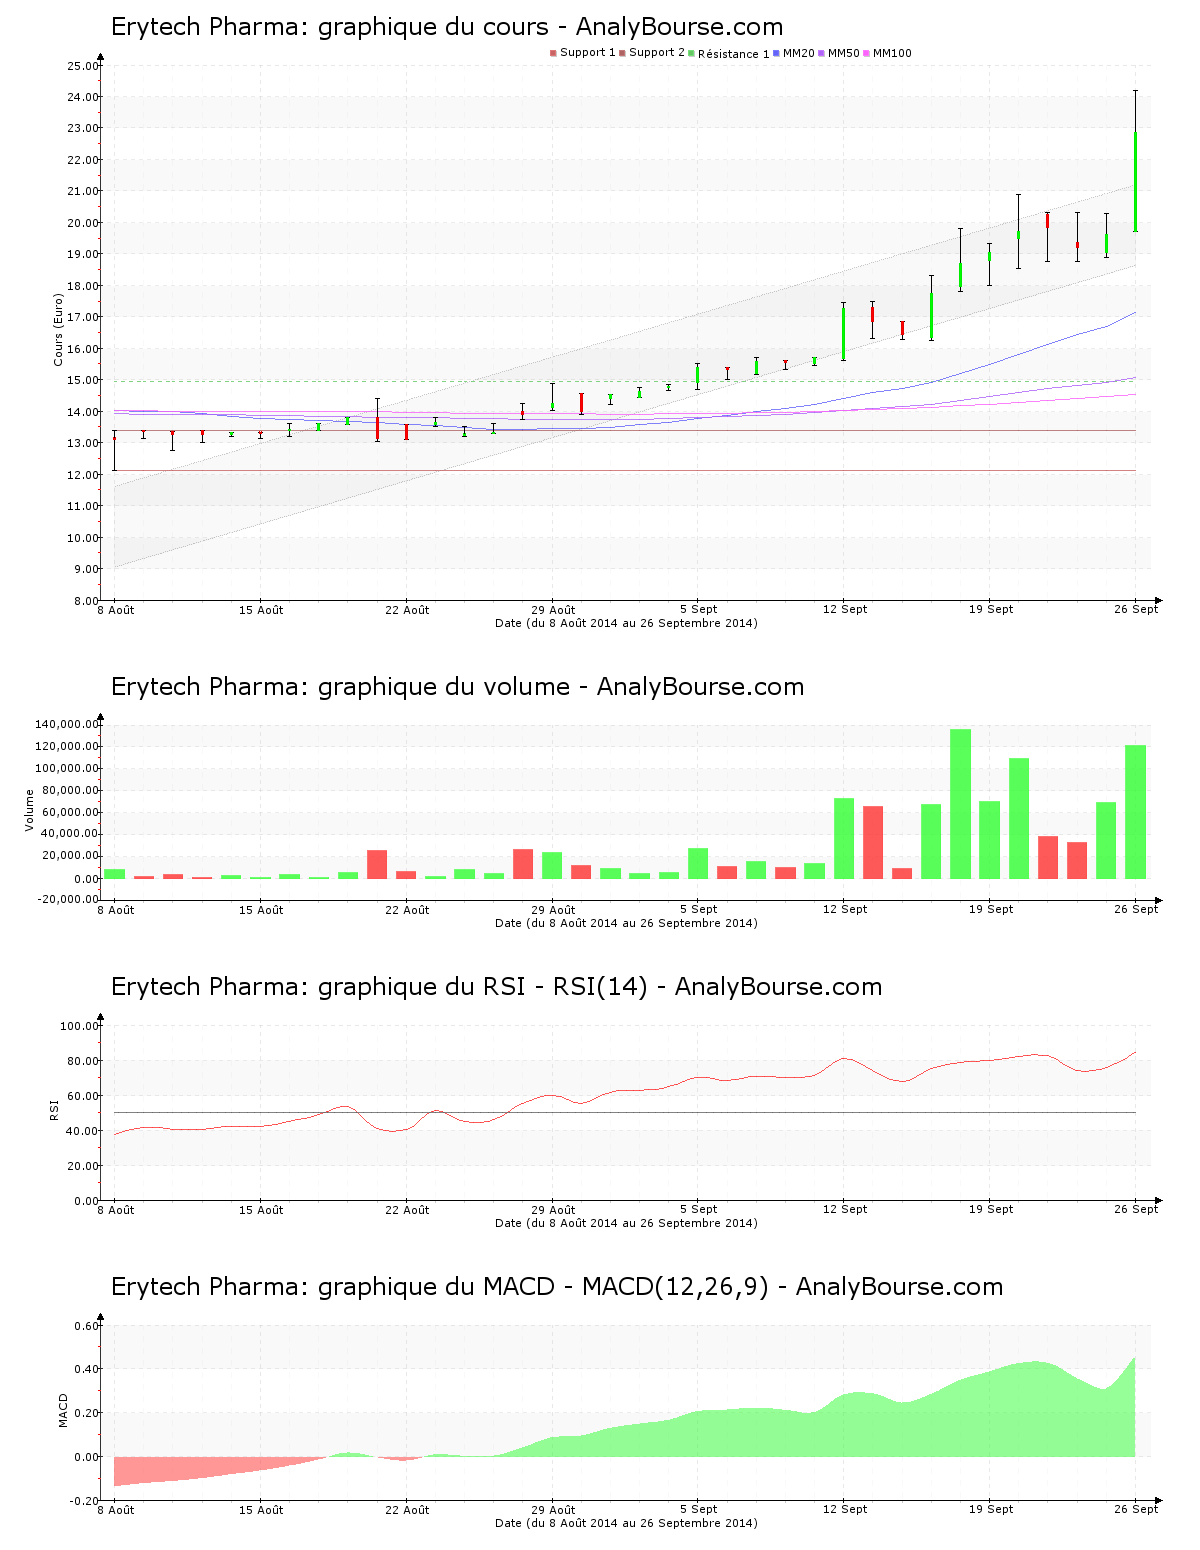Click the date range caption under the price chart
The width and height of the screenshot is (1200, 1550).
tap(626, 623)
